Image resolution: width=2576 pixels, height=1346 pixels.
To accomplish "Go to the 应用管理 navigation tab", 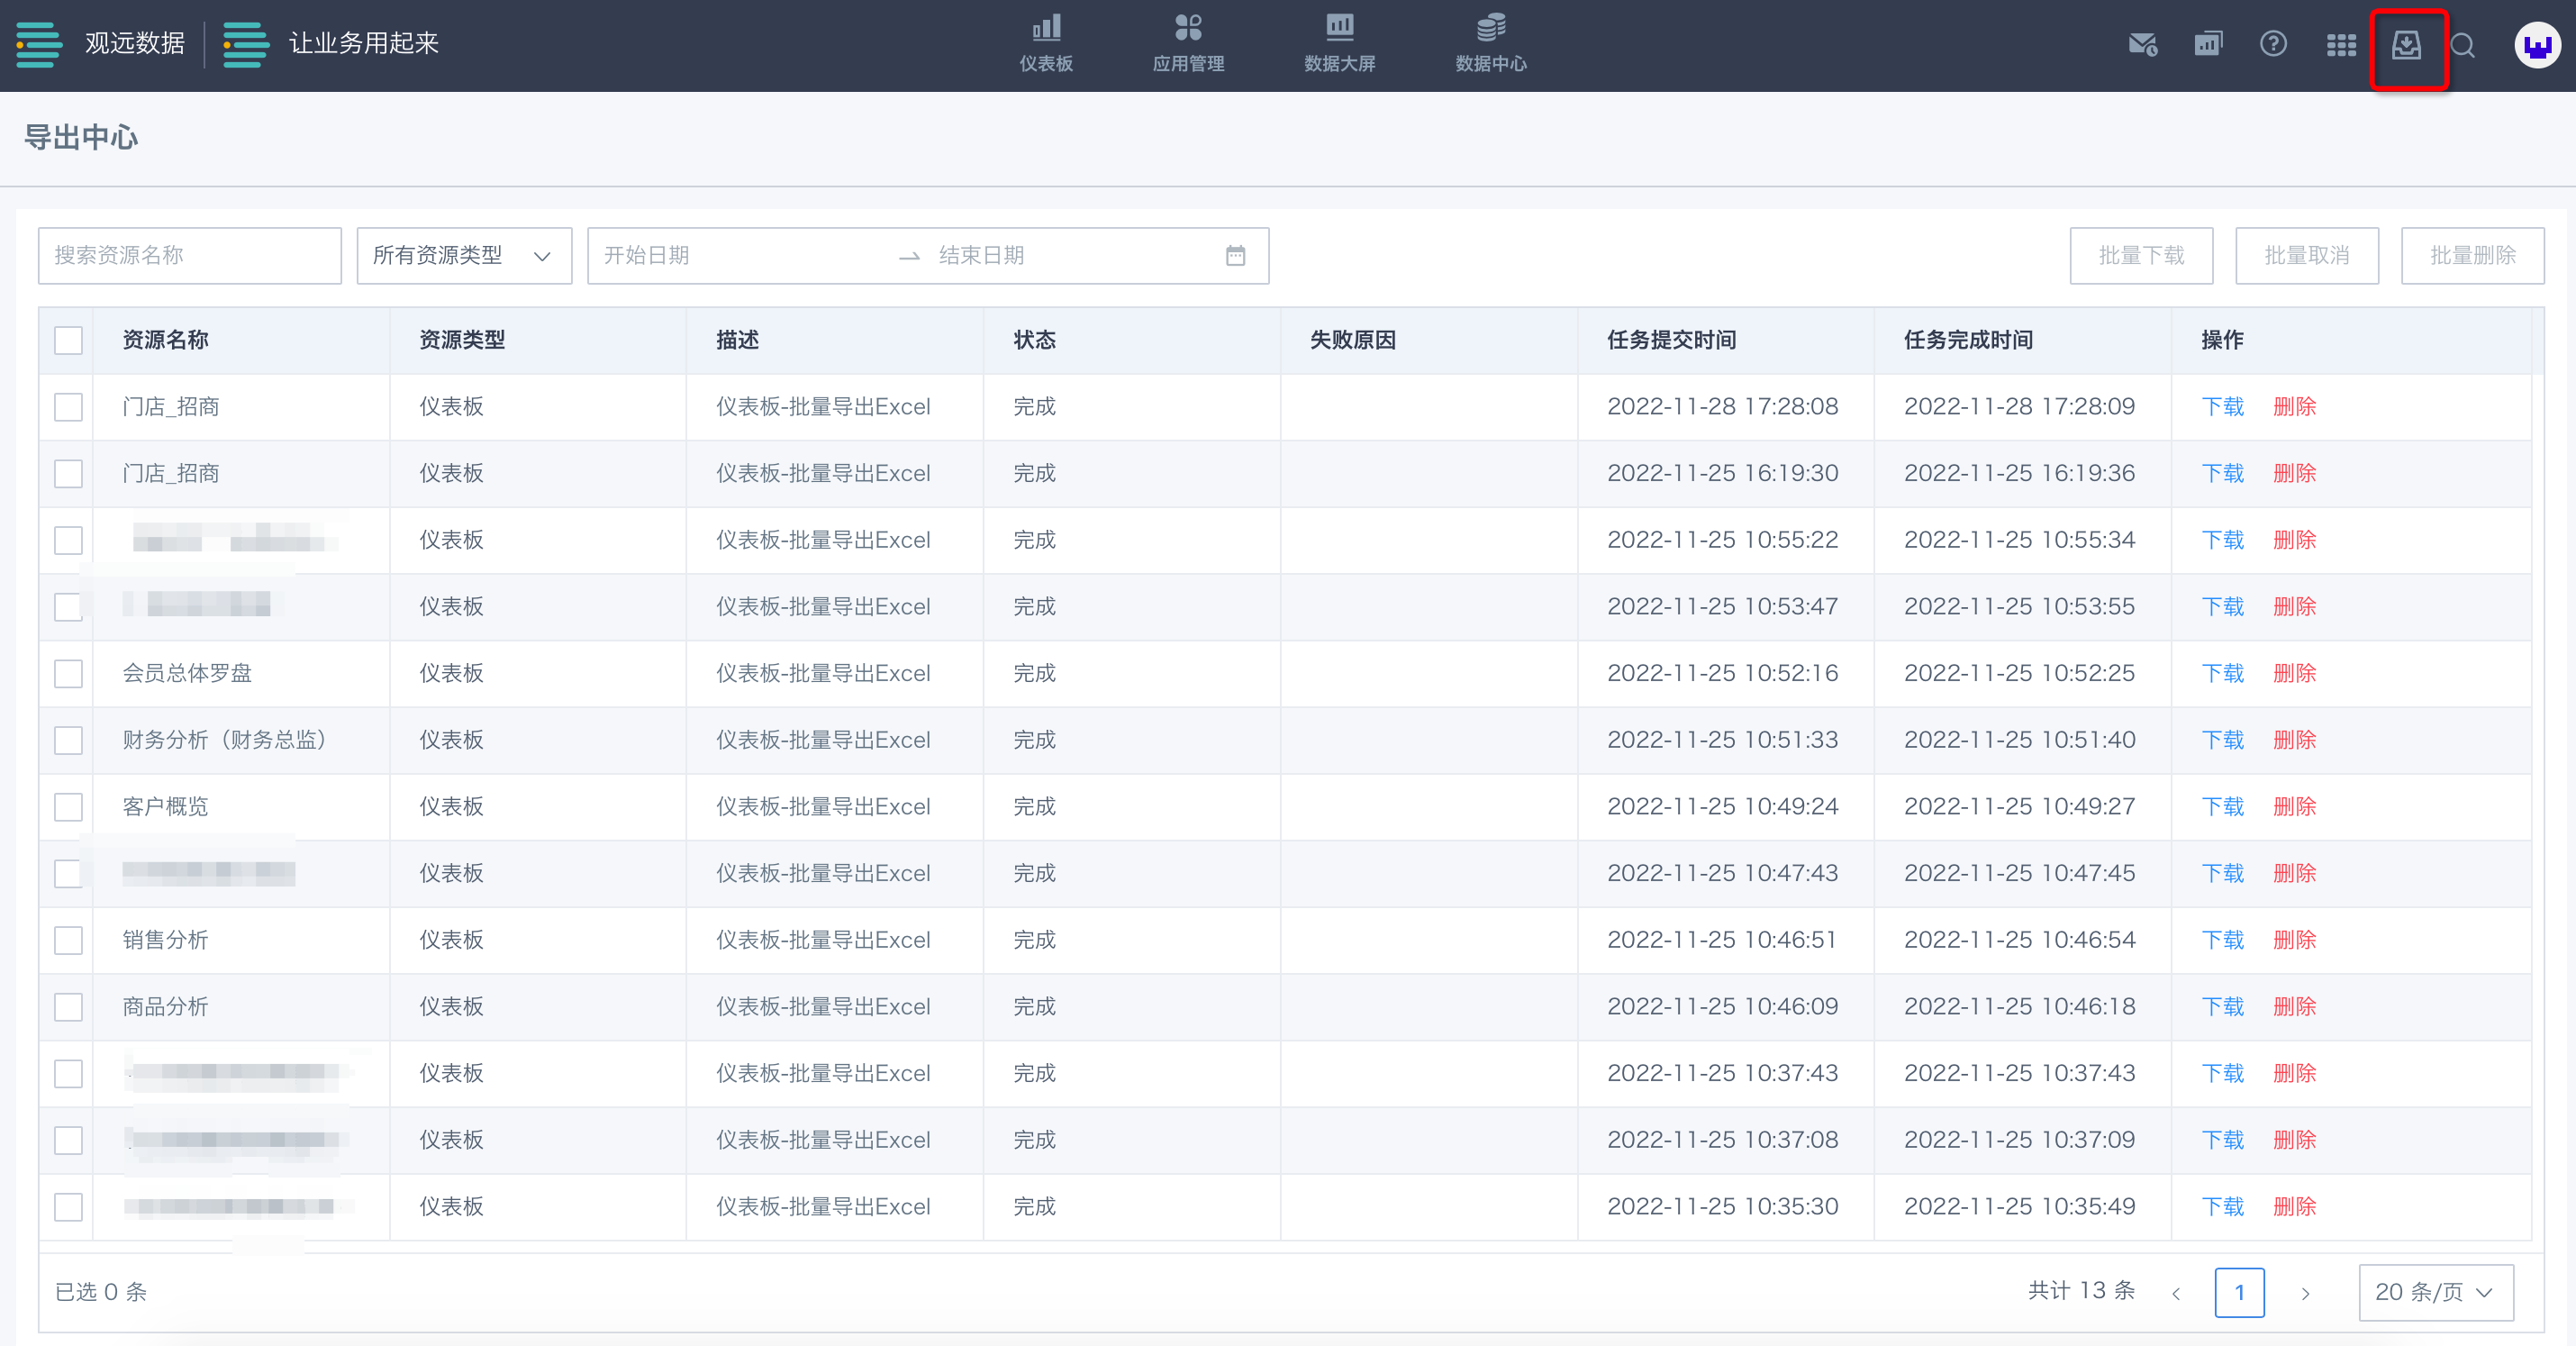I will [x=1188, y=44].
